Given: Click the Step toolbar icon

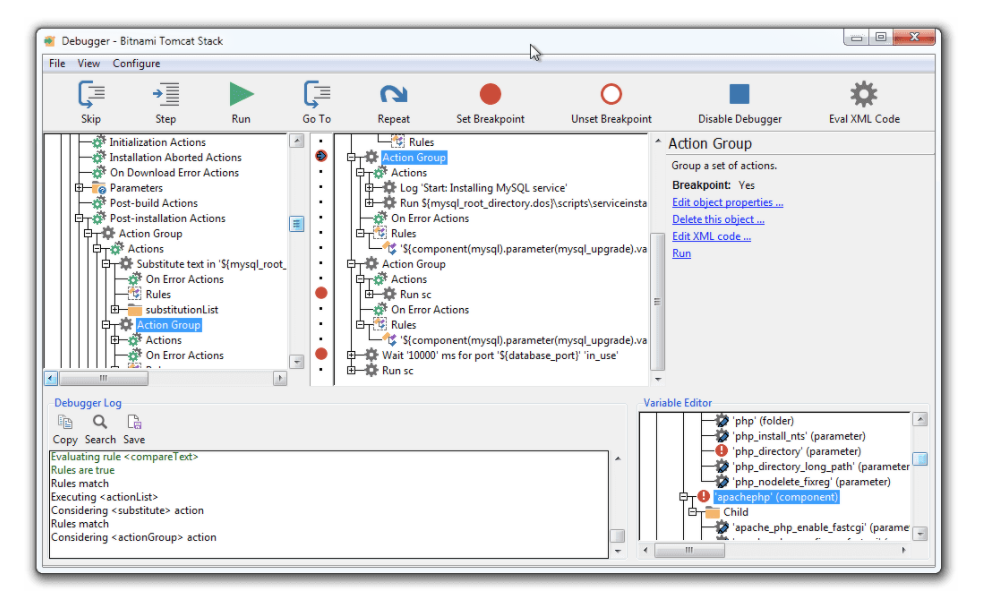Looking at the screenshot, I should click(166, 95).
